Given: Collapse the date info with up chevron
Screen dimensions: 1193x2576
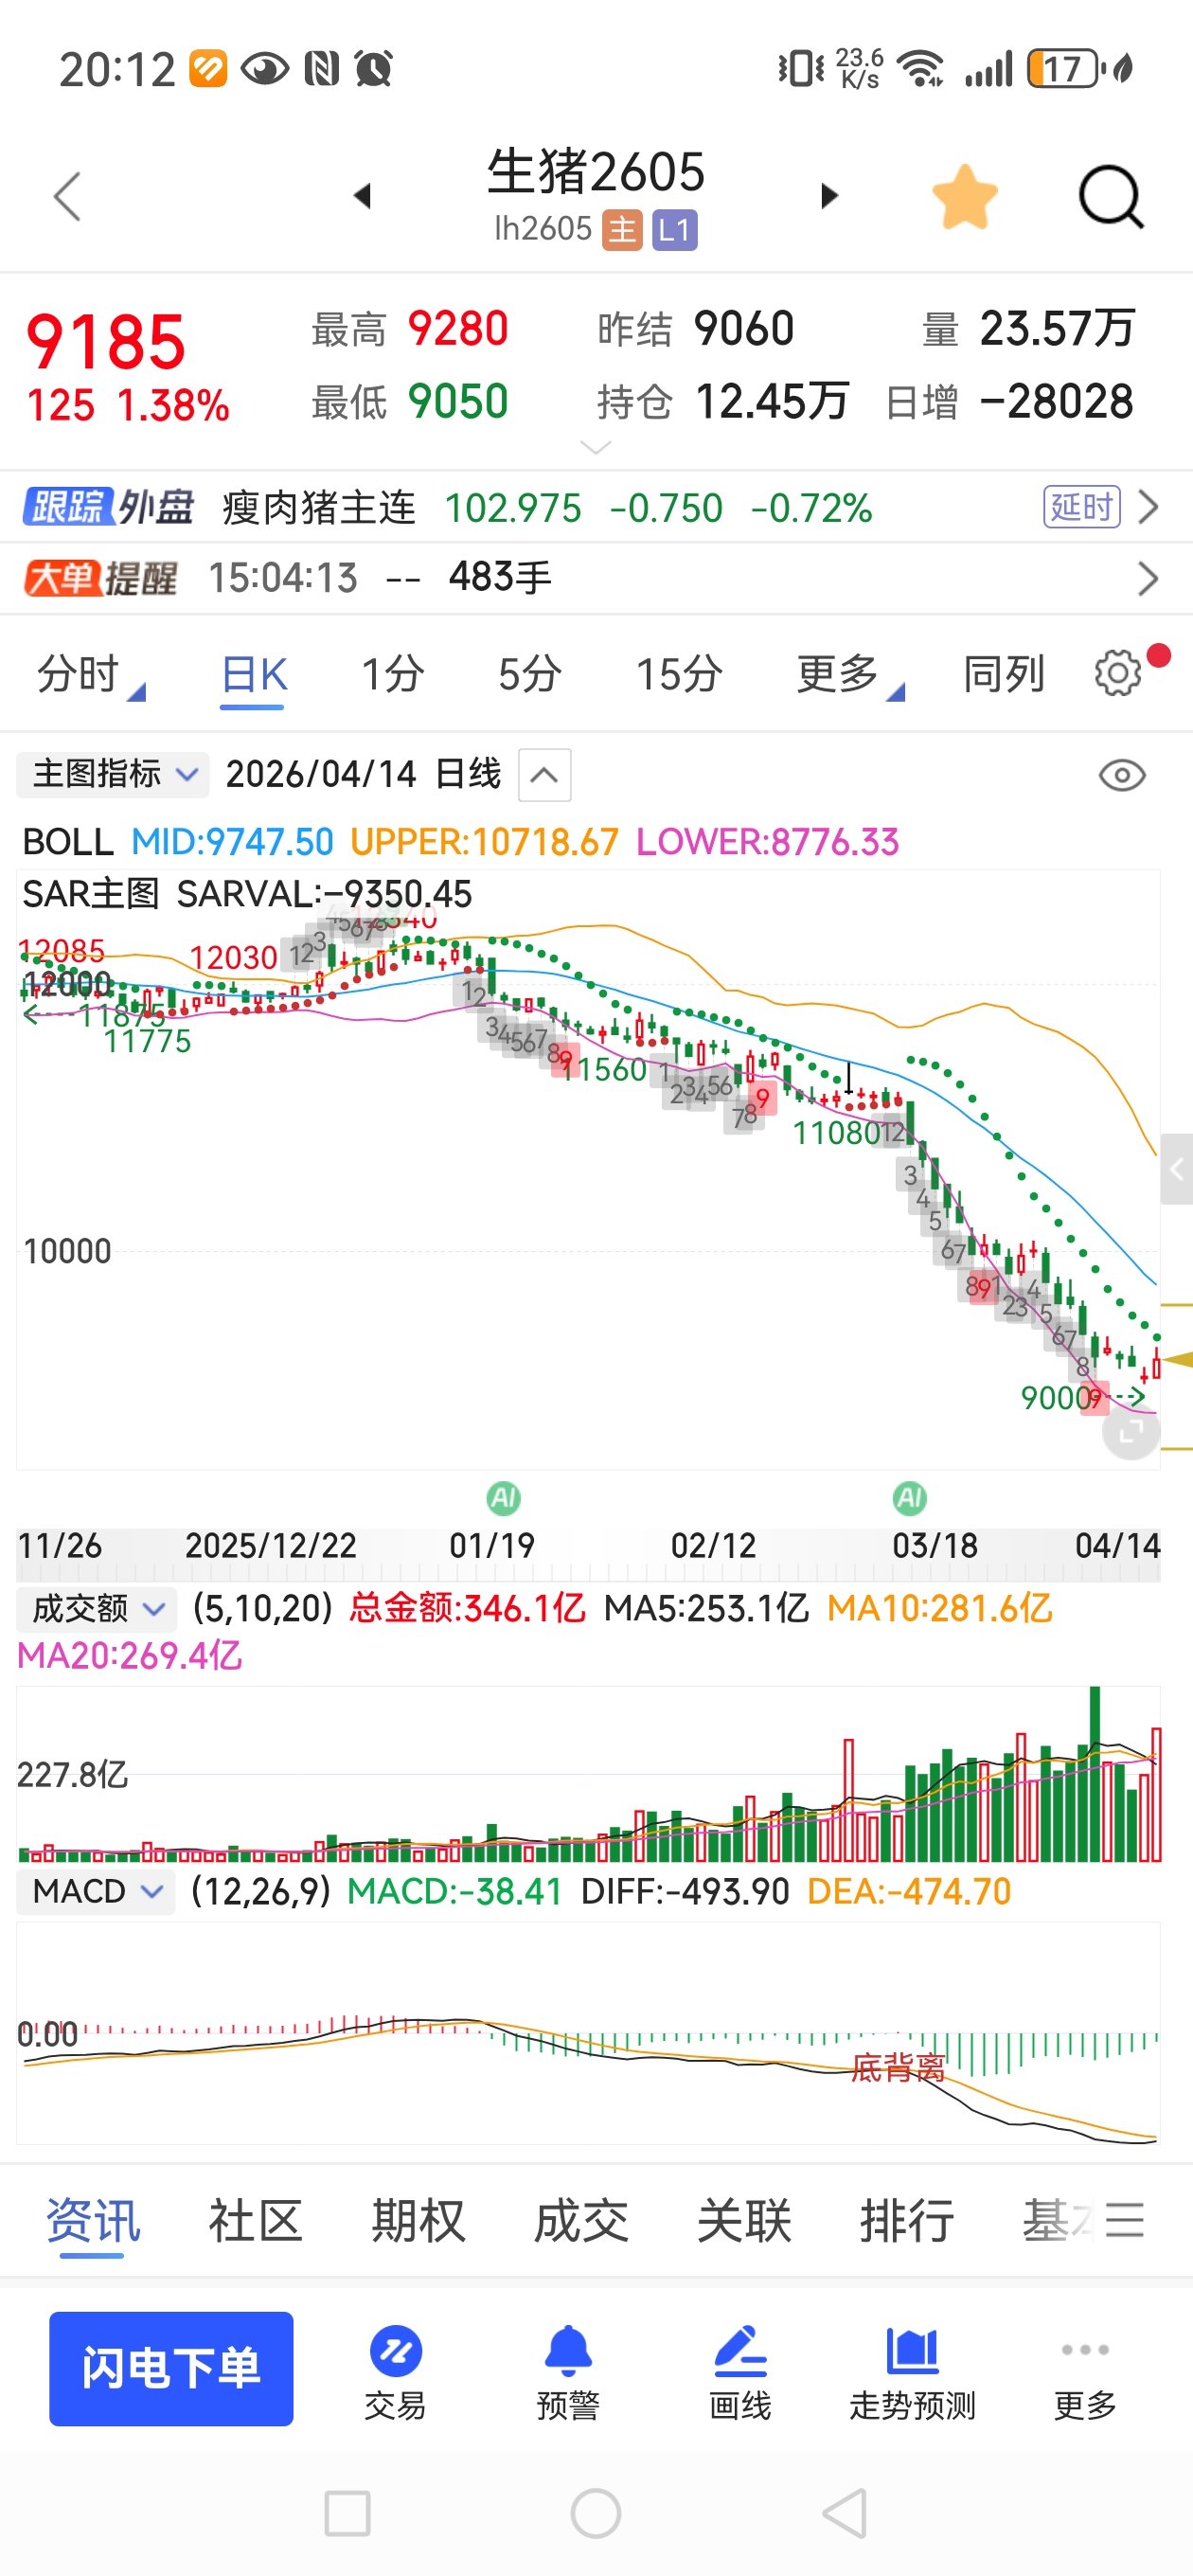Looking at the screenshot, I should click(x=544, y=775).
